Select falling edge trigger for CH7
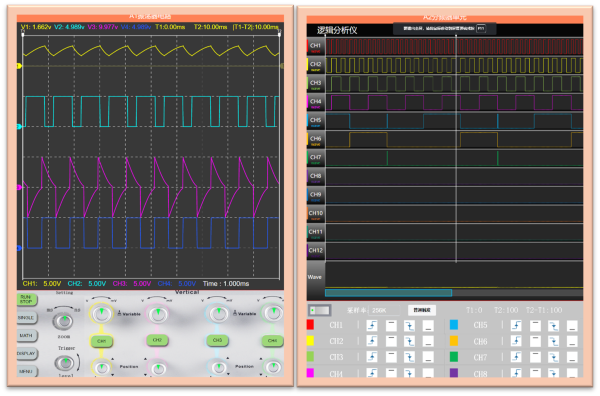 coord(553,357)
